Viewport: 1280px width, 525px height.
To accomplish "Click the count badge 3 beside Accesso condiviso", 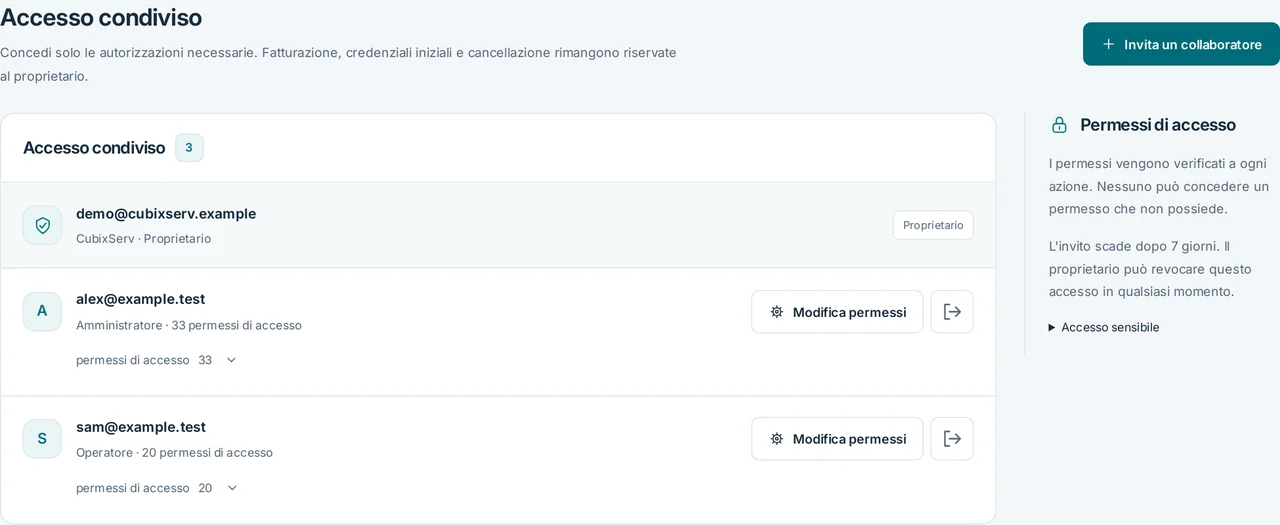I will 189,148.
